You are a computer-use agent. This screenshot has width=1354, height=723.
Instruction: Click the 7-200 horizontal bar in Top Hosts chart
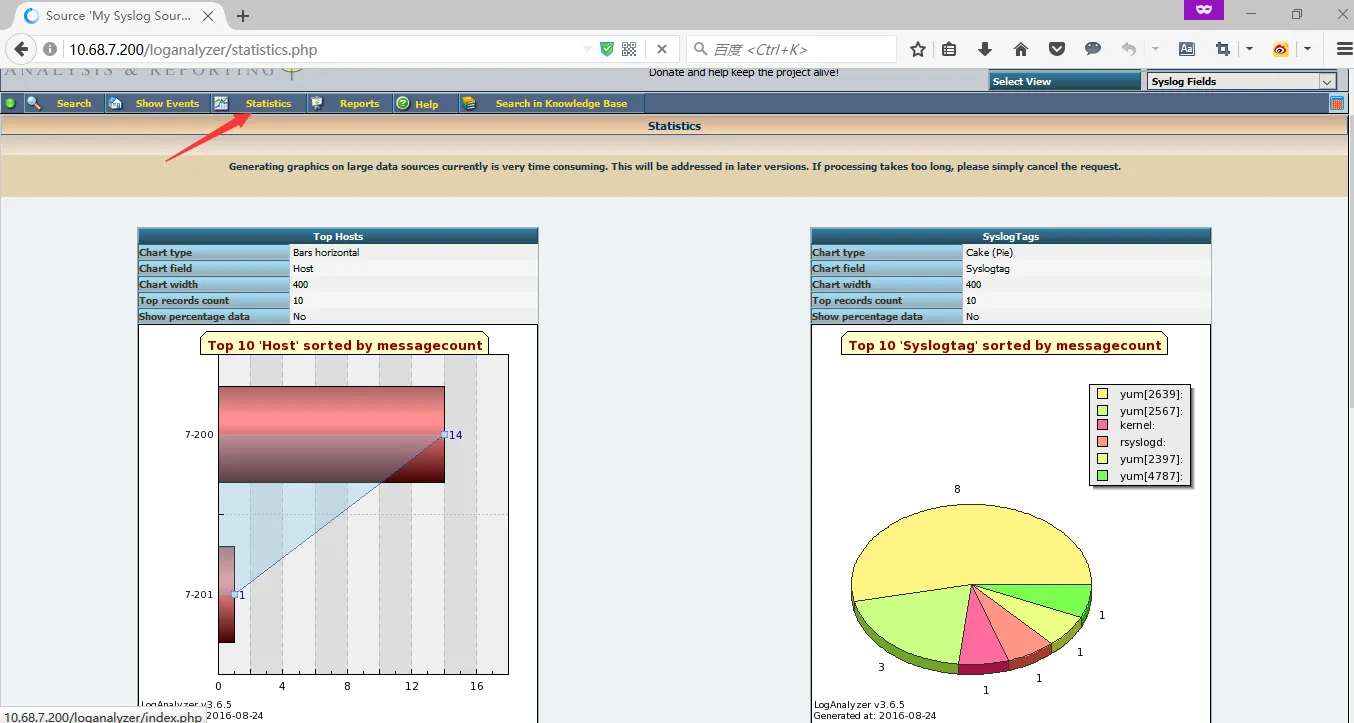tap(331, 434)
